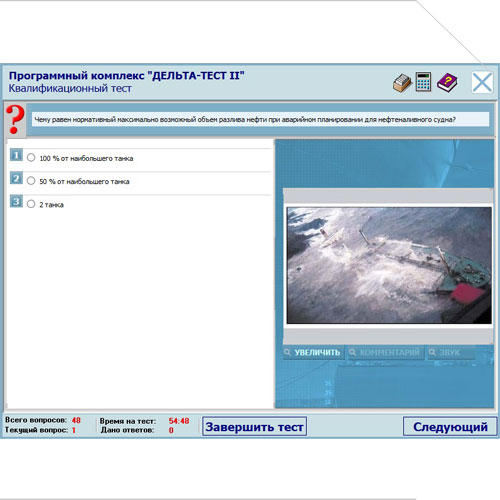Click the text '50 % от наибольшего танка'
The width and height of the screenshot is (500, 500).
tap(84, 182)
